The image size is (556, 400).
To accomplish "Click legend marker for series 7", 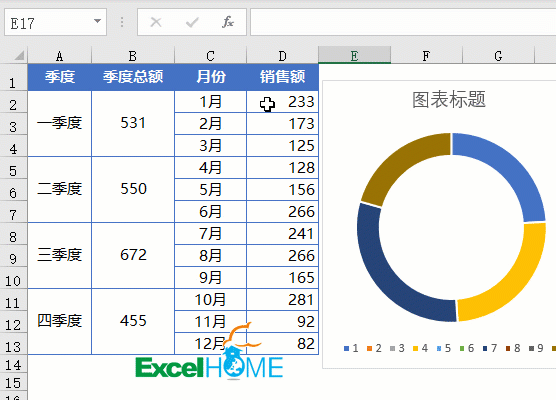I will click(485, 349).
